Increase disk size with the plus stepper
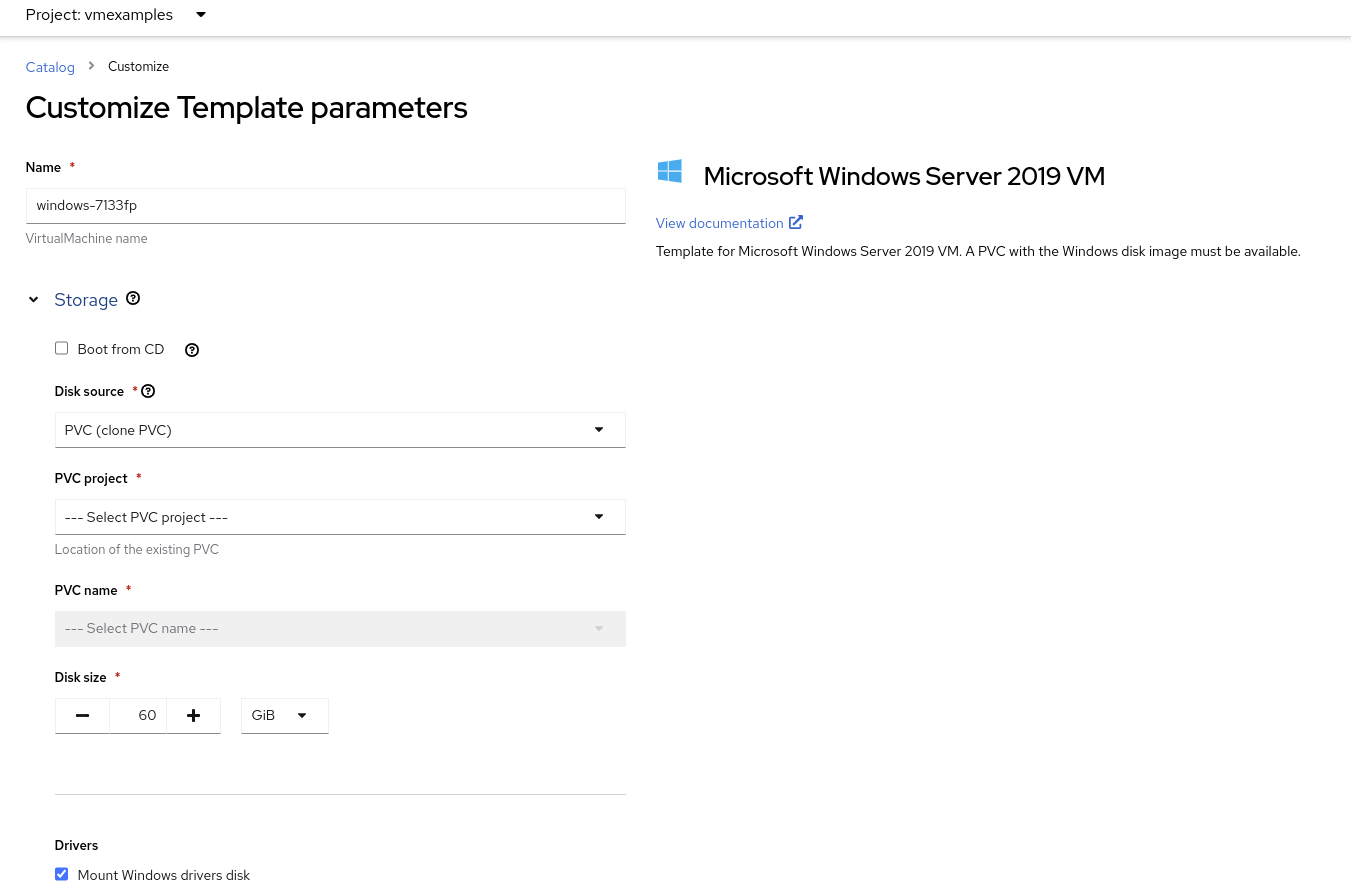 point(193,715)
